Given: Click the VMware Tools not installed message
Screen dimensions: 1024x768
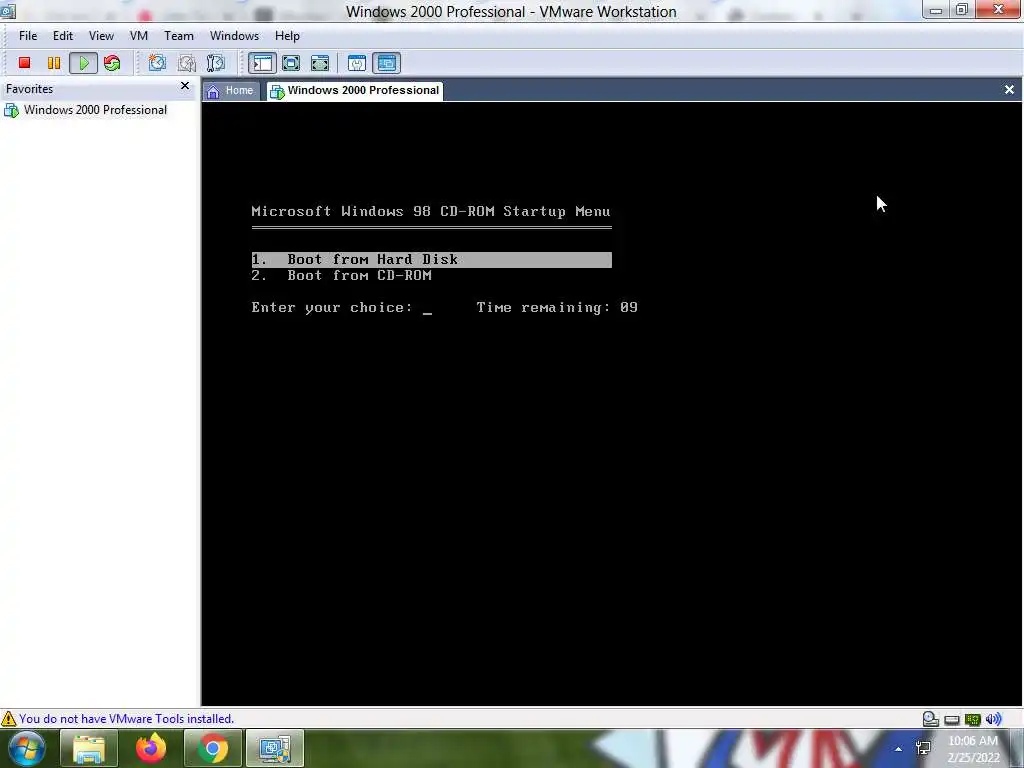Looking at the screenshot, I should point(126,718).
